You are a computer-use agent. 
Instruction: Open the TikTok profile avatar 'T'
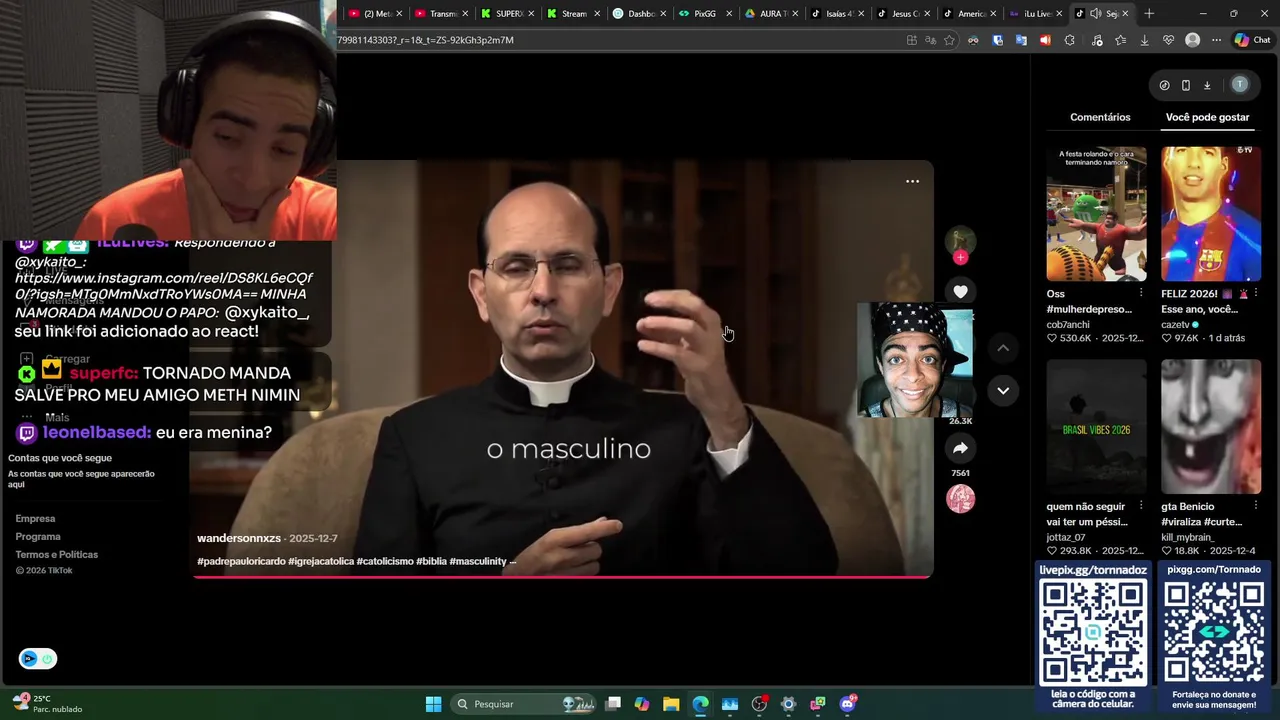tap(1240, 85)
